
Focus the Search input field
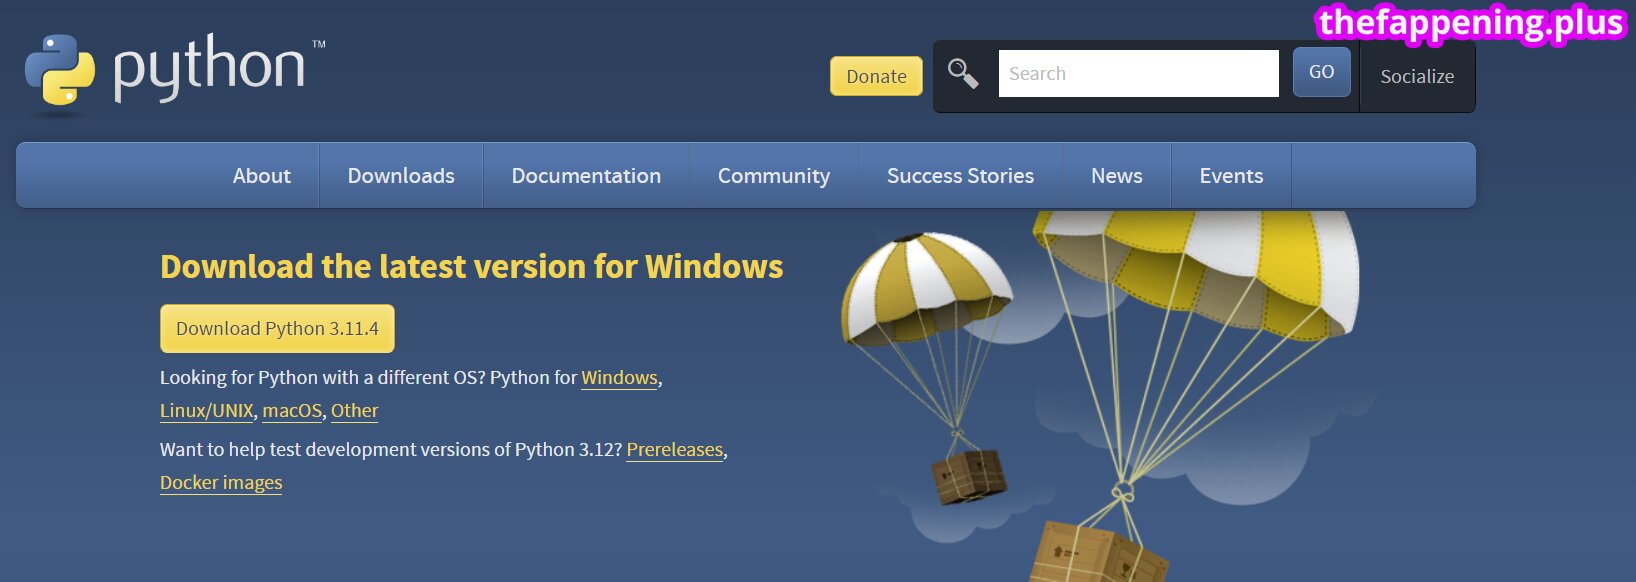pyautogui.click(x=1138, y=73)
